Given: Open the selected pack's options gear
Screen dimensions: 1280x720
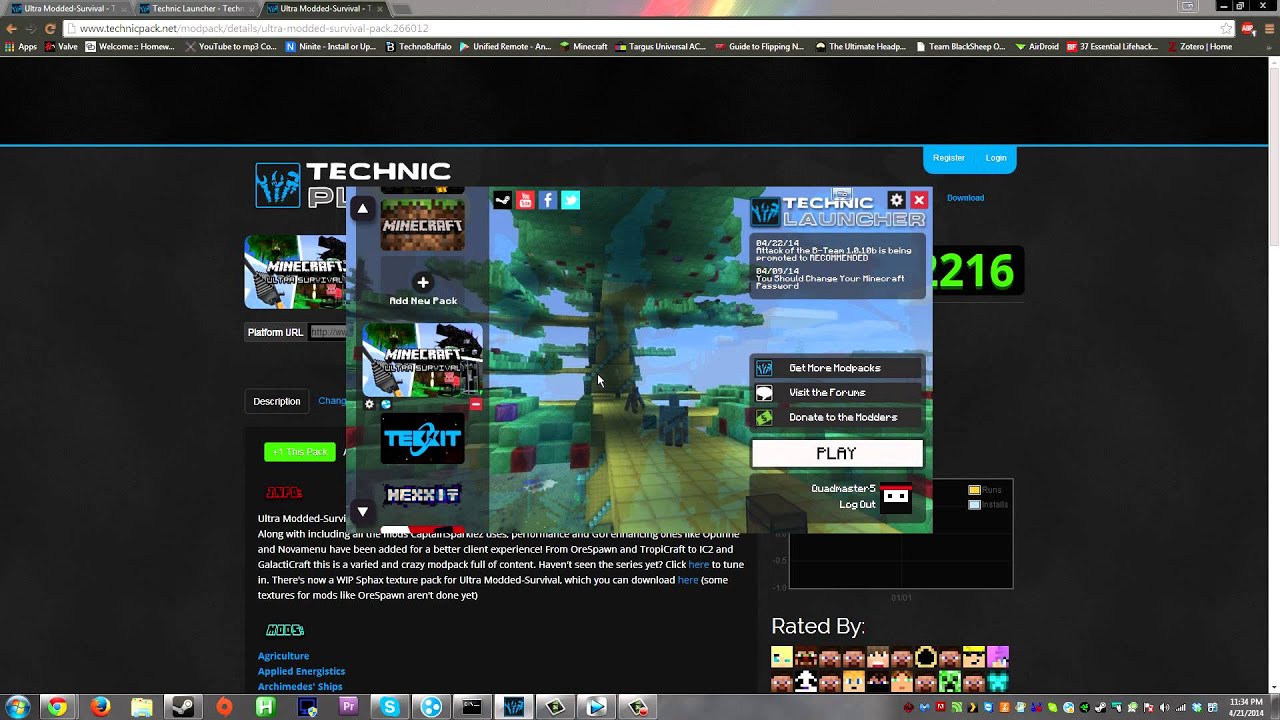Looking at the screenshot, I should tap(369, 404).
